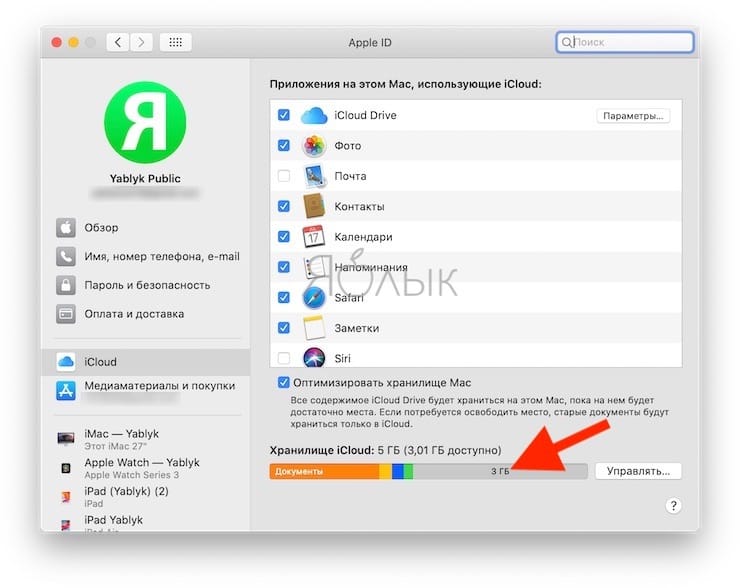Go back with the left chevron button
Image resolution: width=740 pixels, height=588 pixels.
tap(118, 42)
